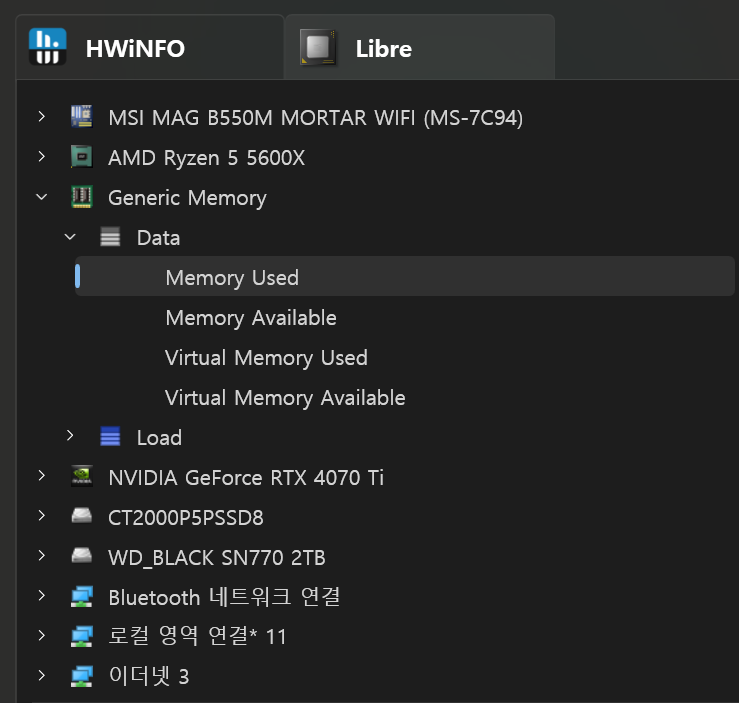This screenshot has width=739, height=703.
Task: Select the Bluetooth 네트워크 연결 entry
Action: tap(224, 597)
